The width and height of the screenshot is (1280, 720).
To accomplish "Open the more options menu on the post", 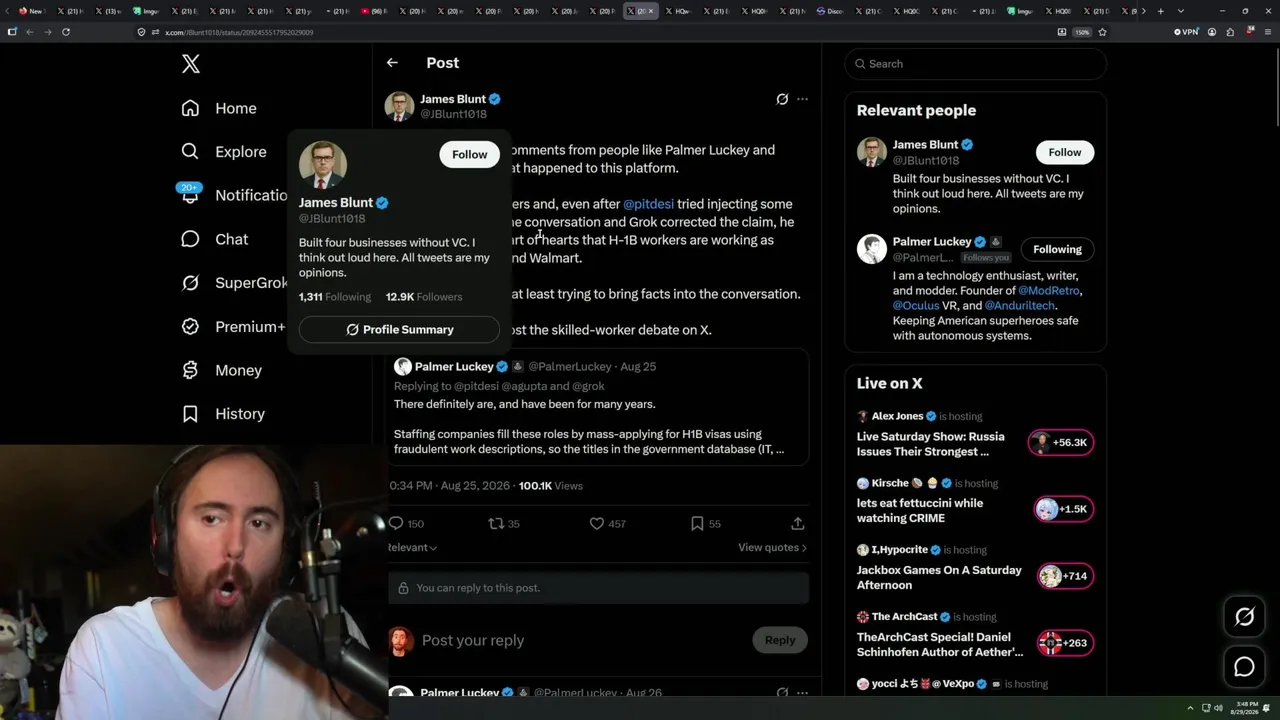I will [802, 99].
